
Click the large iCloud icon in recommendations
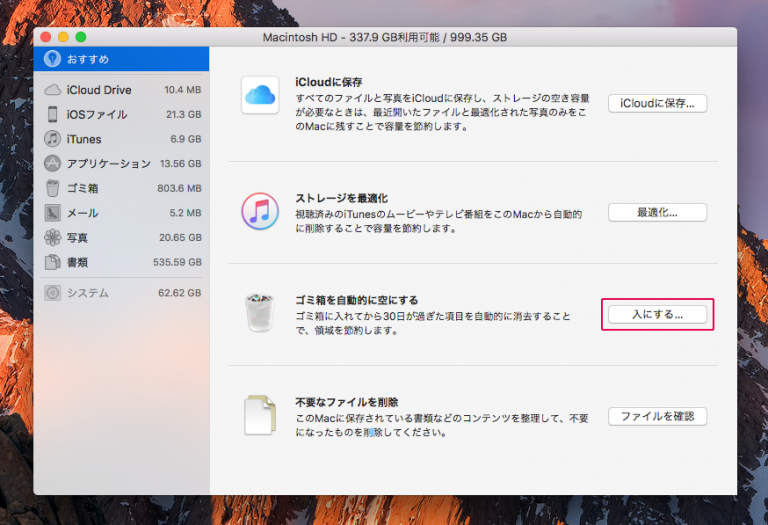[260, 96]
